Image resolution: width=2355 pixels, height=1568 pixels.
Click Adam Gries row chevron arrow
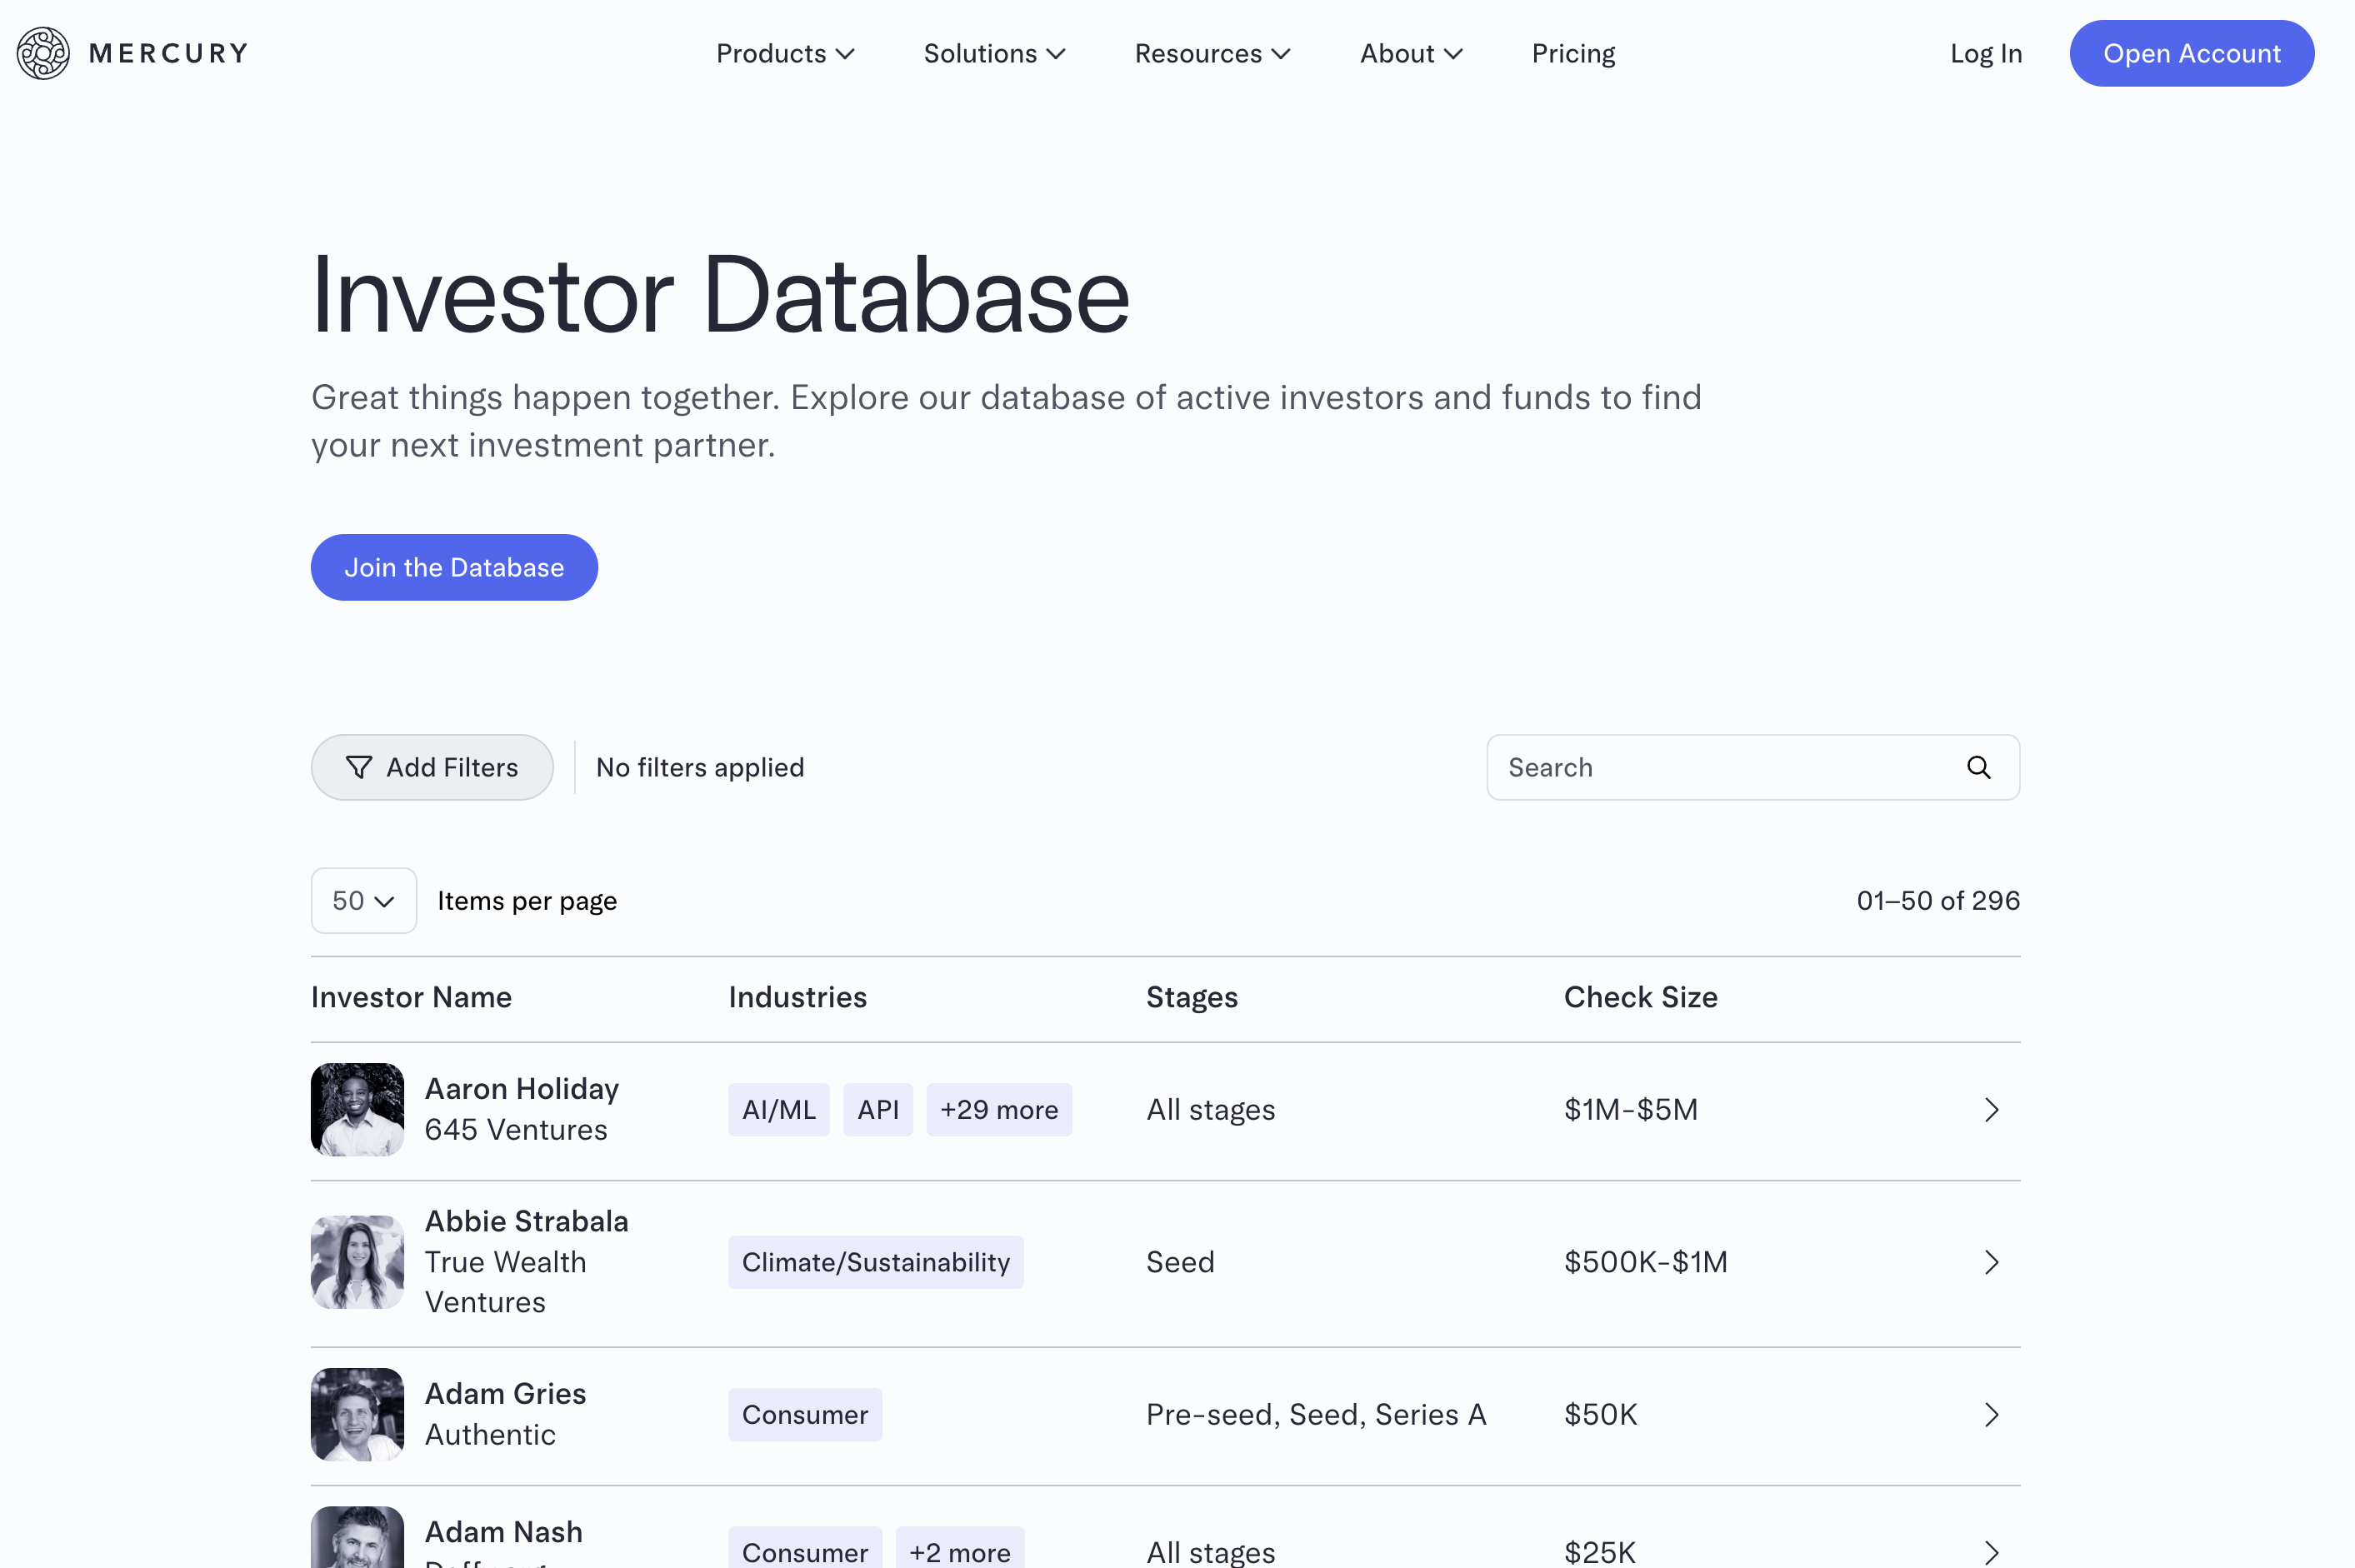(1991, 1414)
